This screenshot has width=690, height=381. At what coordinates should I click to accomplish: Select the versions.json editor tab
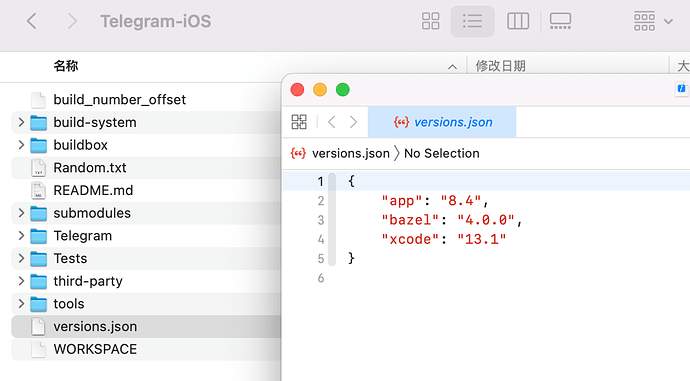coord(442,122)
